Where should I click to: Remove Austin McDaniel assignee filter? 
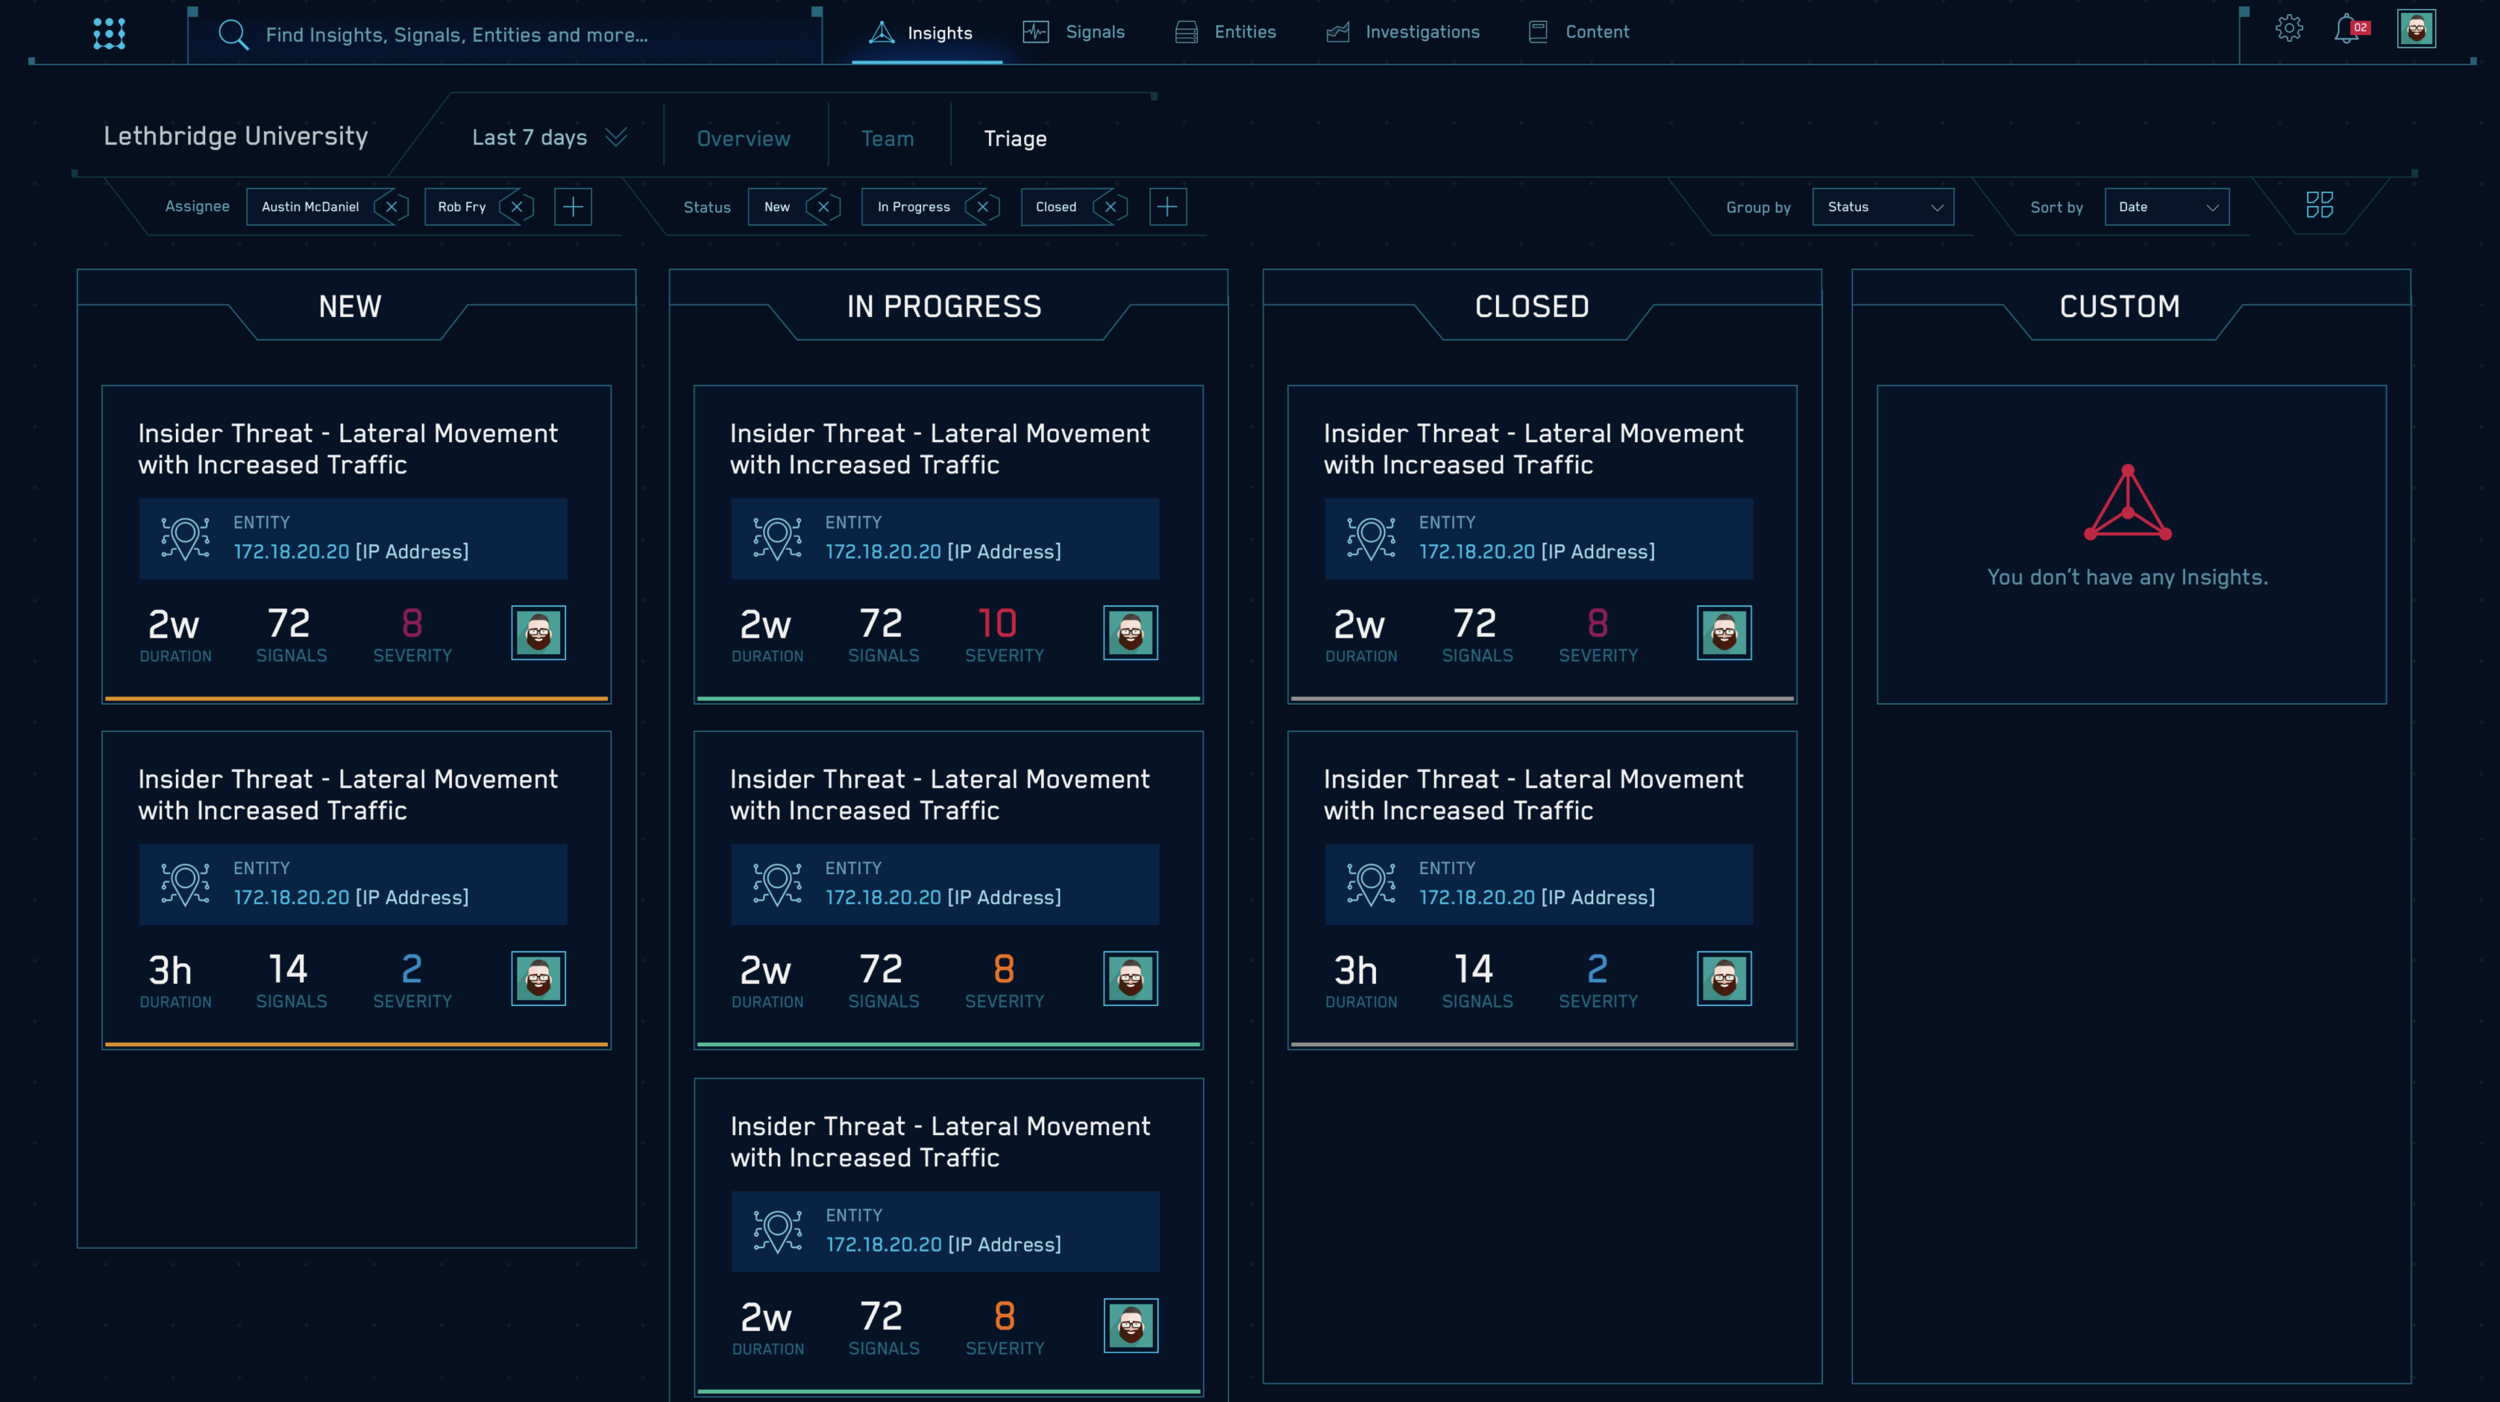pyautogui.click(x=391, y=207)
